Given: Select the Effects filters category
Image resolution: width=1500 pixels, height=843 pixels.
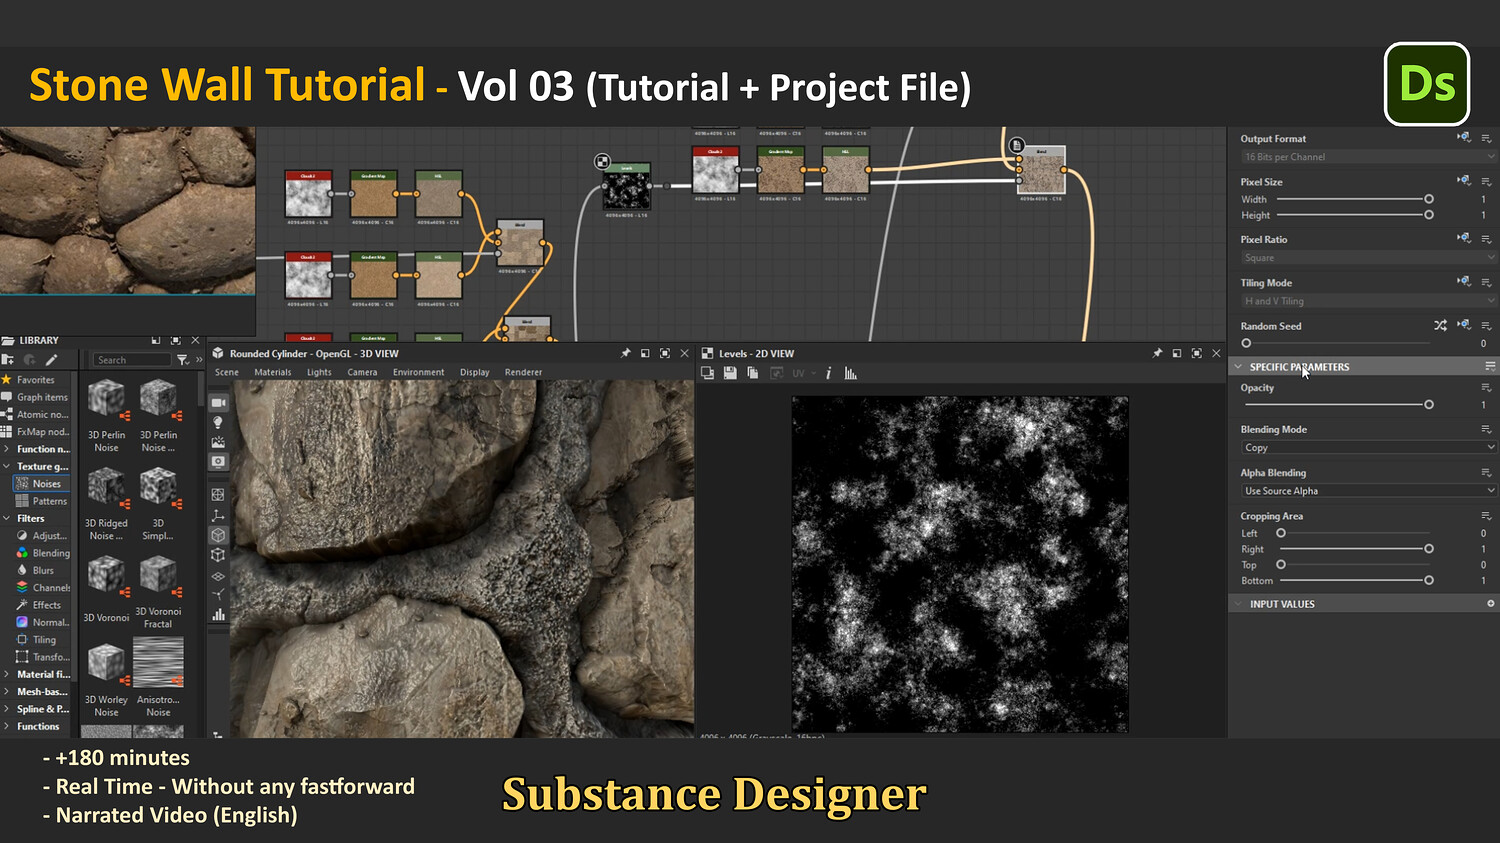Looking at the screenshot, I should pos(40,605).
